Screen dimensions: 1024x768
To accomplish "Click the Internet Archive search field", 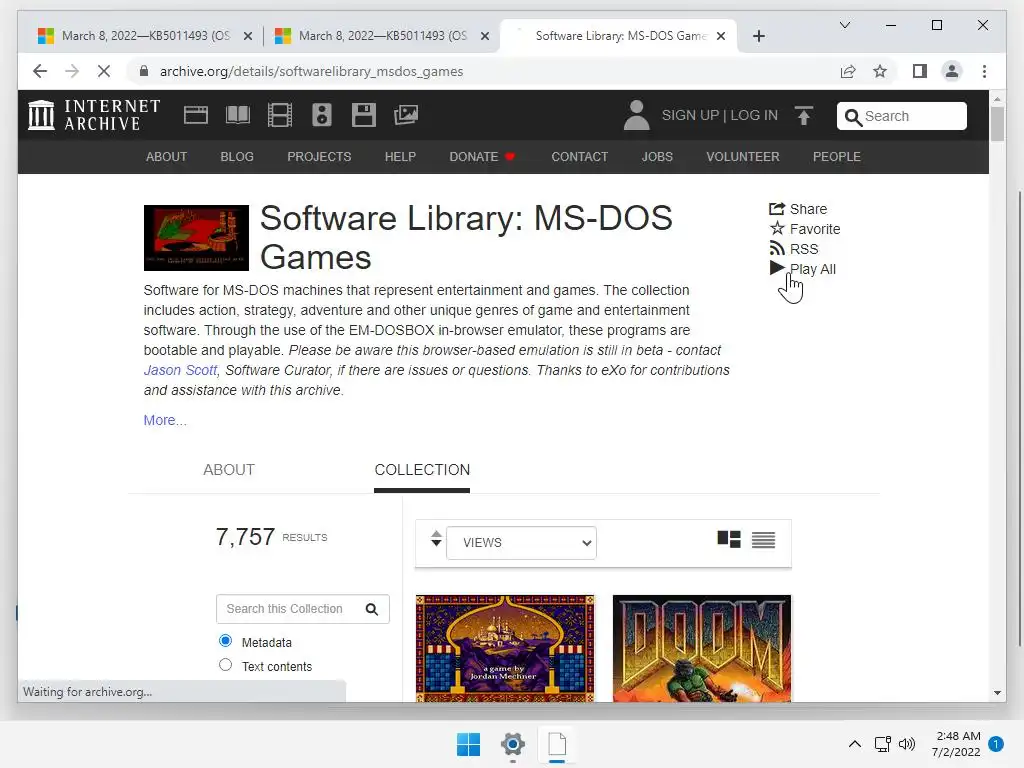I will pos(902,116).
